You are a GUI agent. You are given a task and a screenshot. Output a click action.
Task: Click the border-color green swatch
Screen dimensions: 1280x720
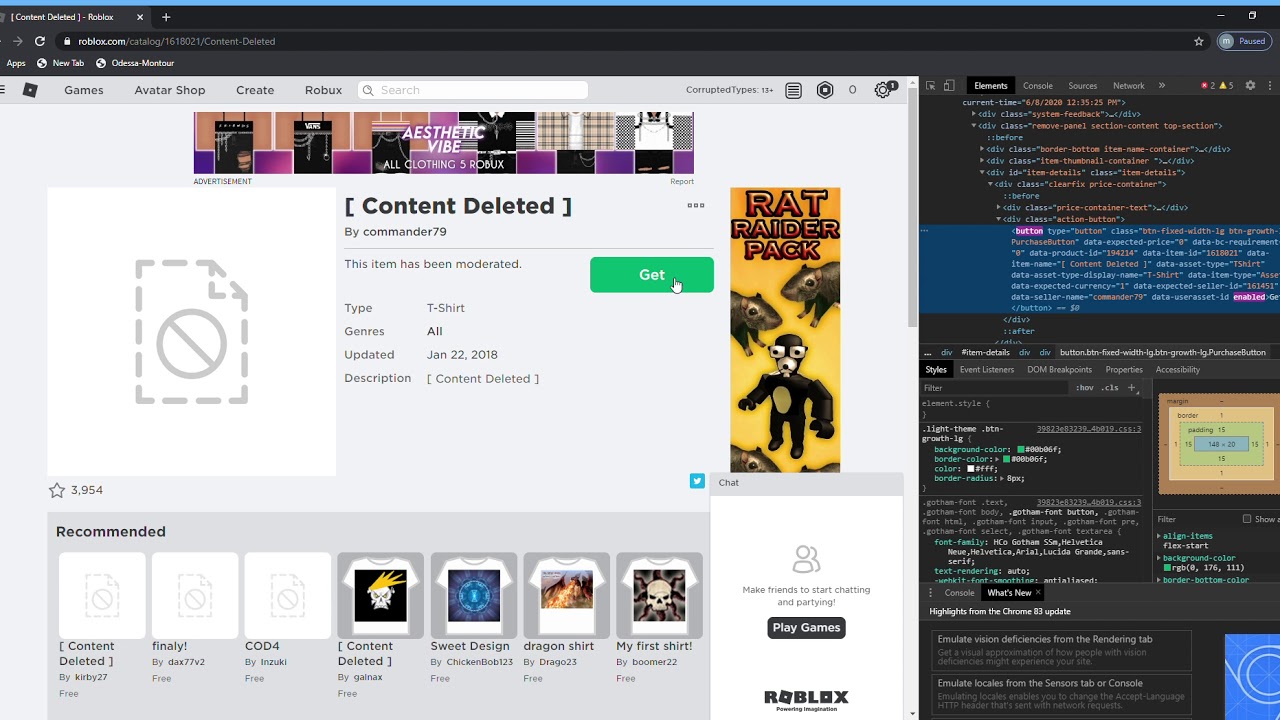pos(1007,459)
